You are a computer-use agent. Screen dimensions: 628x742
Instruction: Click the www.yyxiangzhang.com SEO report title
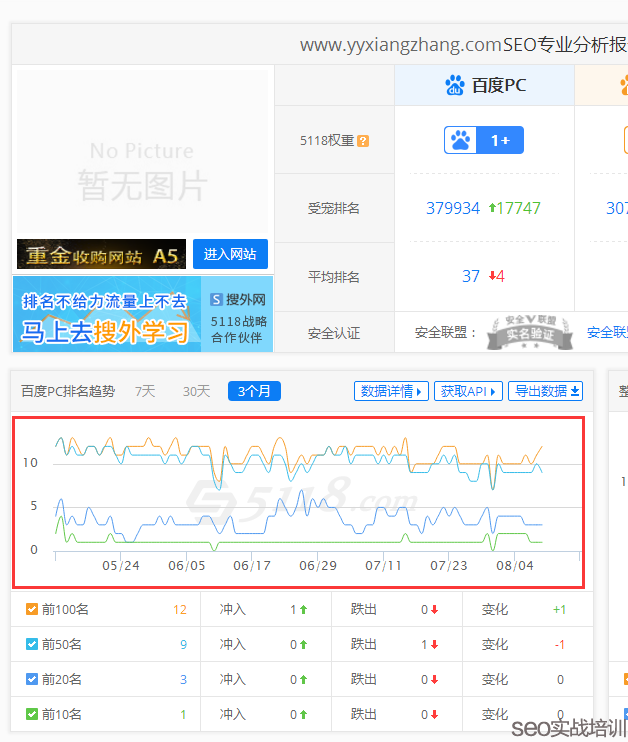(x=464, y=44)
